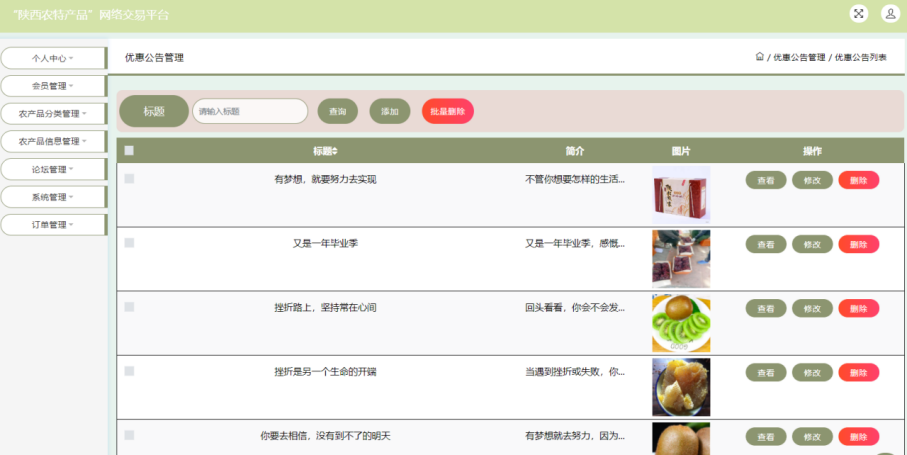The width and height of the screenshot is (907, 455).
Task: Edit 挫折是另一个生命的开端 row via 修改
Action: click(812, 373)
